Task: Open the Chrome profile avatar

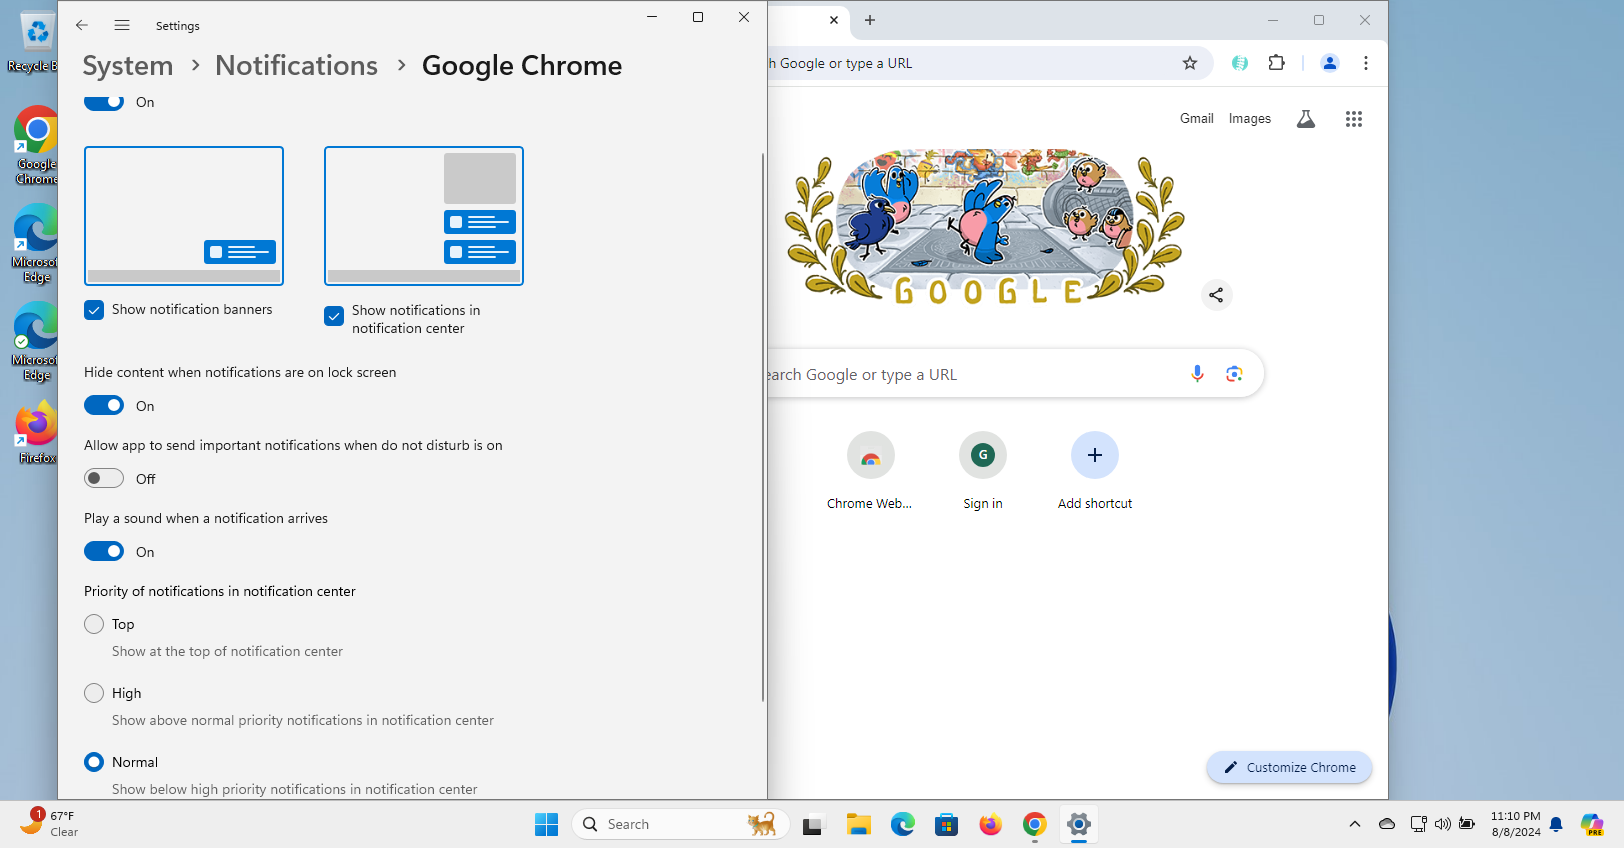Action: [x=1330, y=63]
